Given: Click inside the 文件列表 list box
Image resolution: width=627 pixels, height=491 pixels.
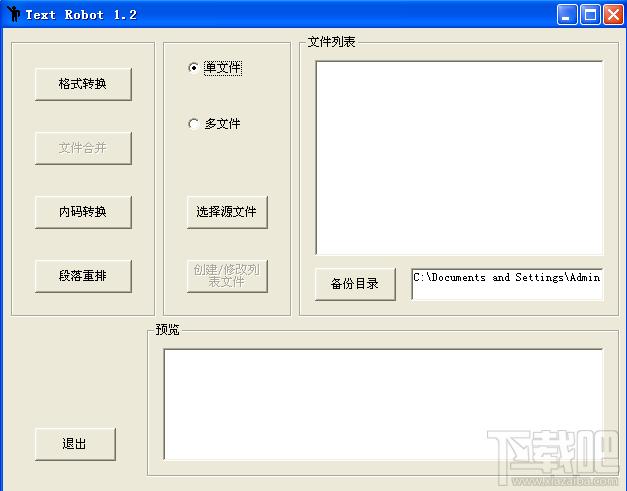Looking at the screenshot, I should (459, 158).
